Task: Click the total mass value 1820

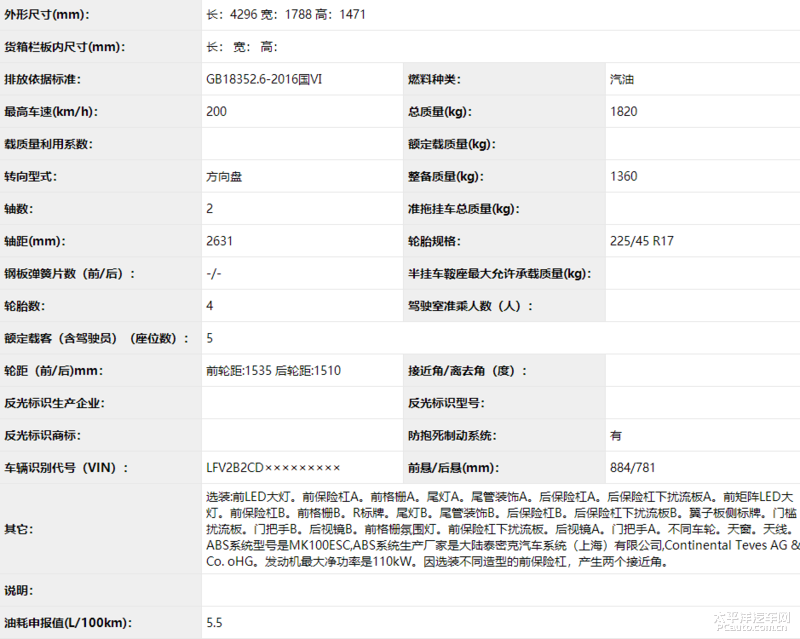Action: (623, 112)
